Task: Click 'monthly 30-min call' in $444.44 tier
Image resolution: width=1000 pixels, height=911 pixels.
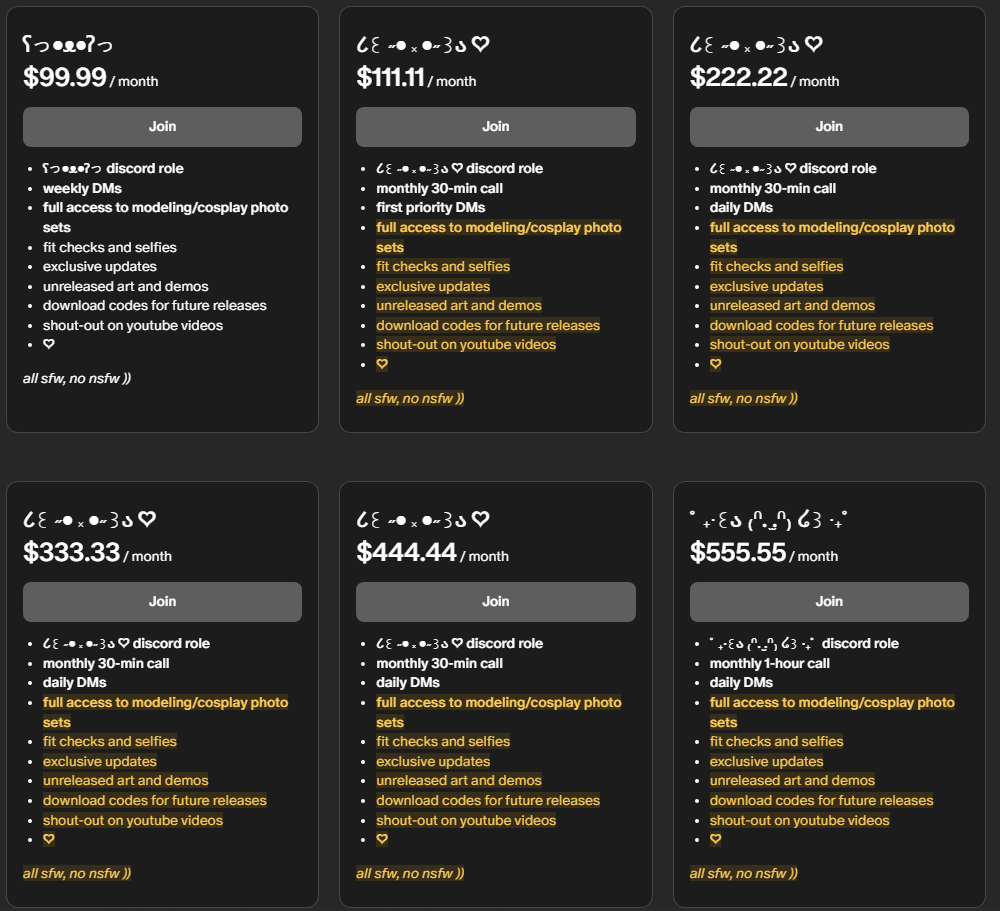Action: pyautogui.click(x=439, y=663)
